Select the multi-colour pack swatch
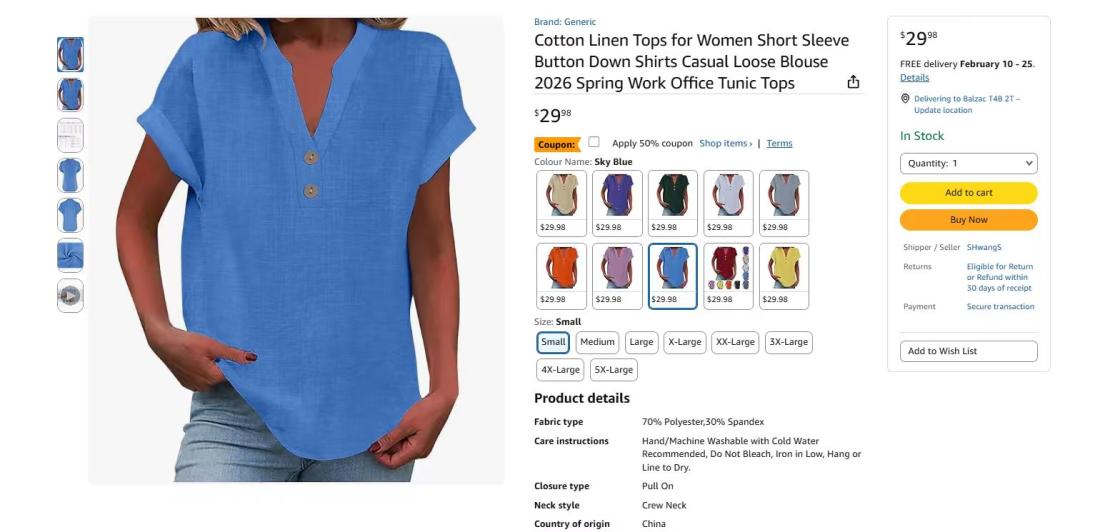The height and width of the screenshot is (532, 1115). 728,276
